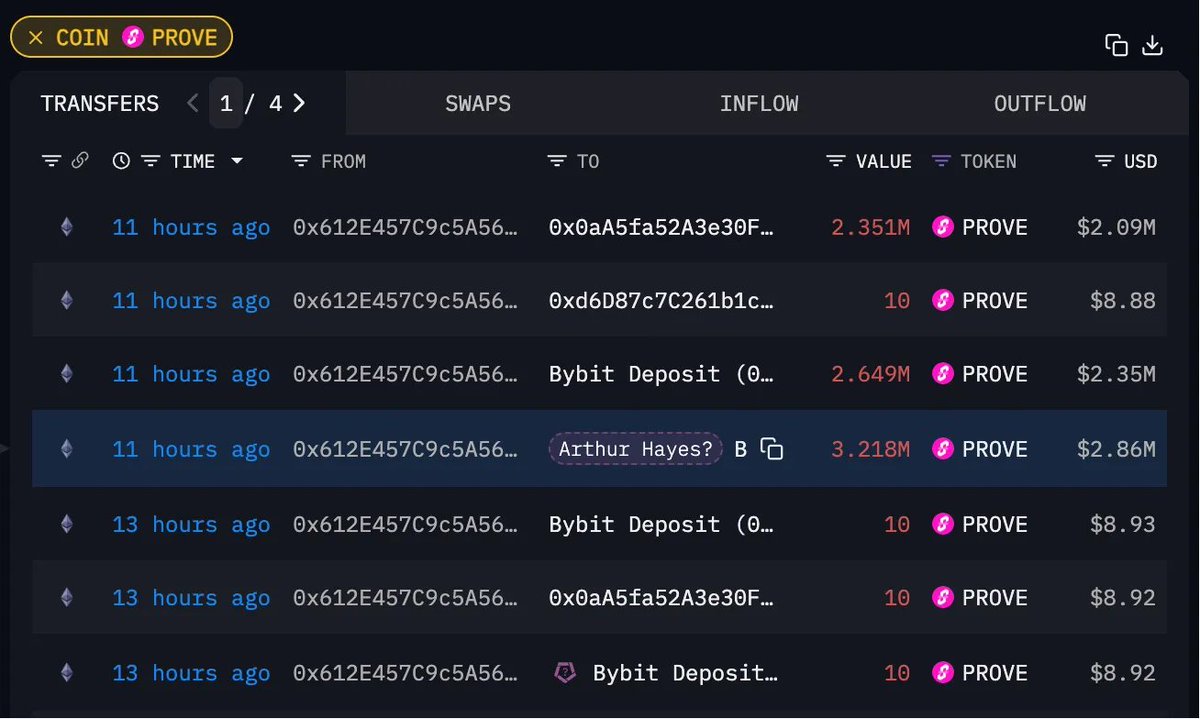Click the Ethereum icon in the 13-hour 0x0aA5fa52A3e30F row

[66, 598]
